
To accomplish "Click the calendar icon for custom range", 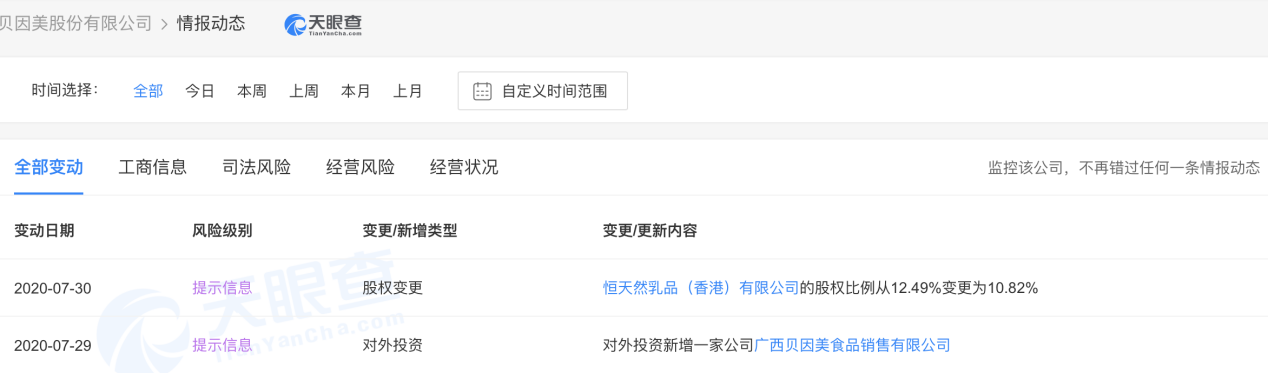I will [x=482, y=91].
